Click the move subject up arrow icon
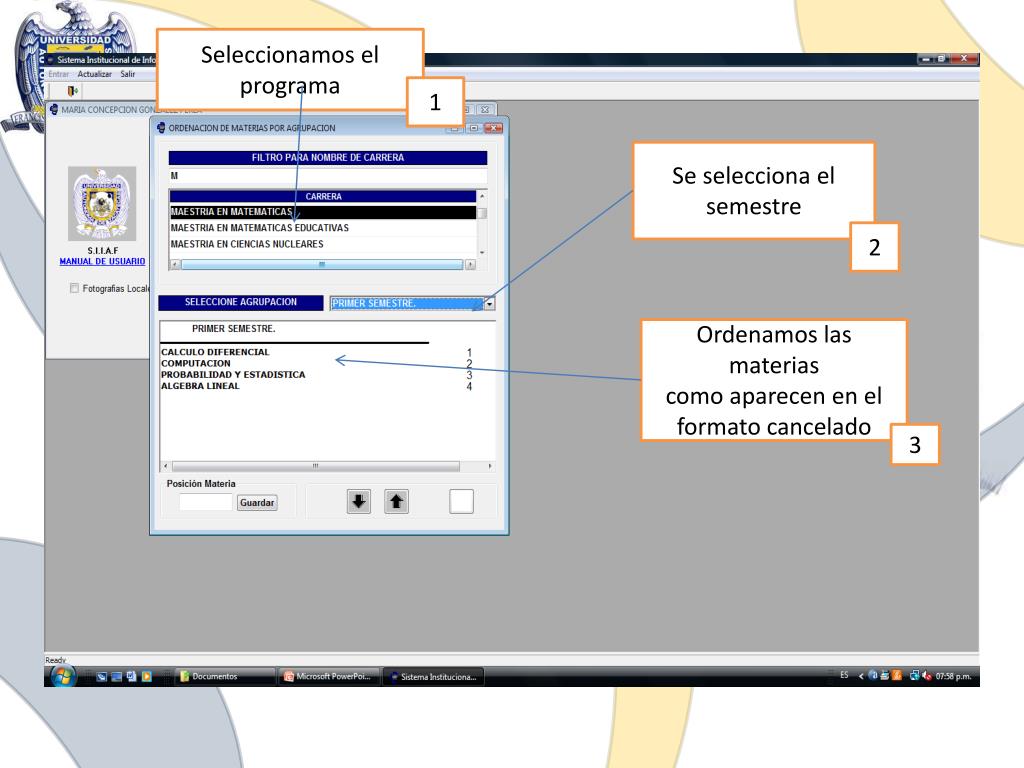1024x768 pixels. point(396,502)
